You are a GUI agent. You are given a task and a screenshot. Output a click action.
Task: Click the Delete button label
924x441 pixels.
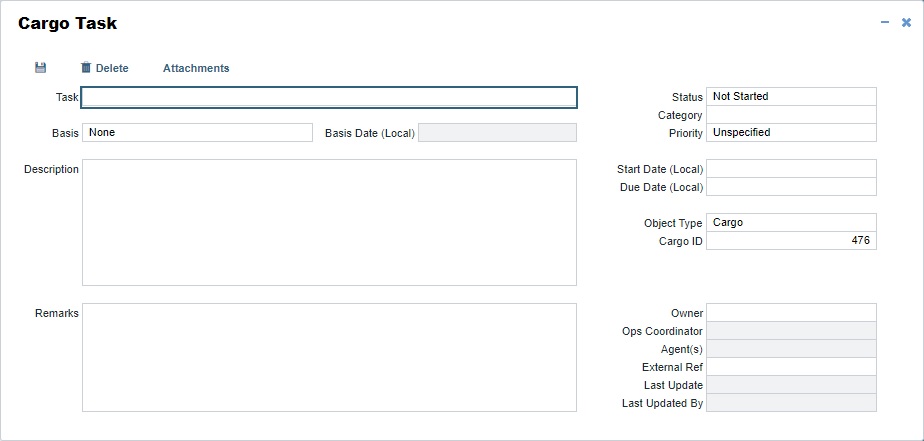coord(112,68)
